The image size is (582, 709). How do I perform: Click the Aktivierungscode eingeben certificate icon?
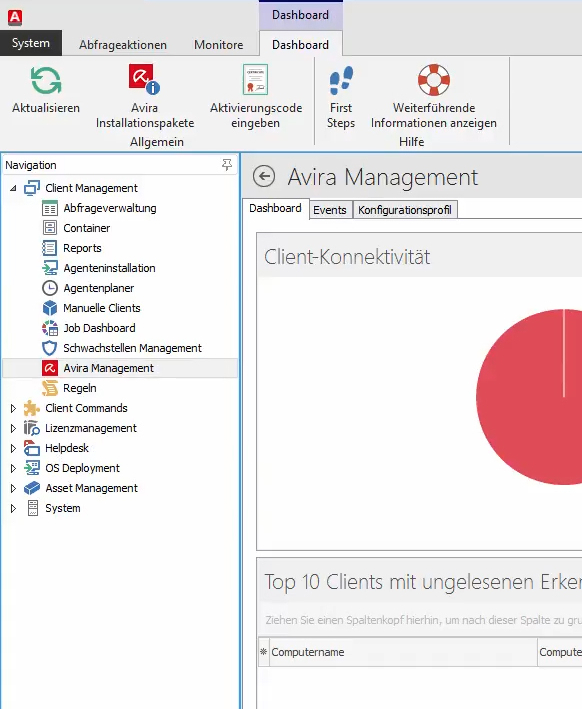(256, 79)
